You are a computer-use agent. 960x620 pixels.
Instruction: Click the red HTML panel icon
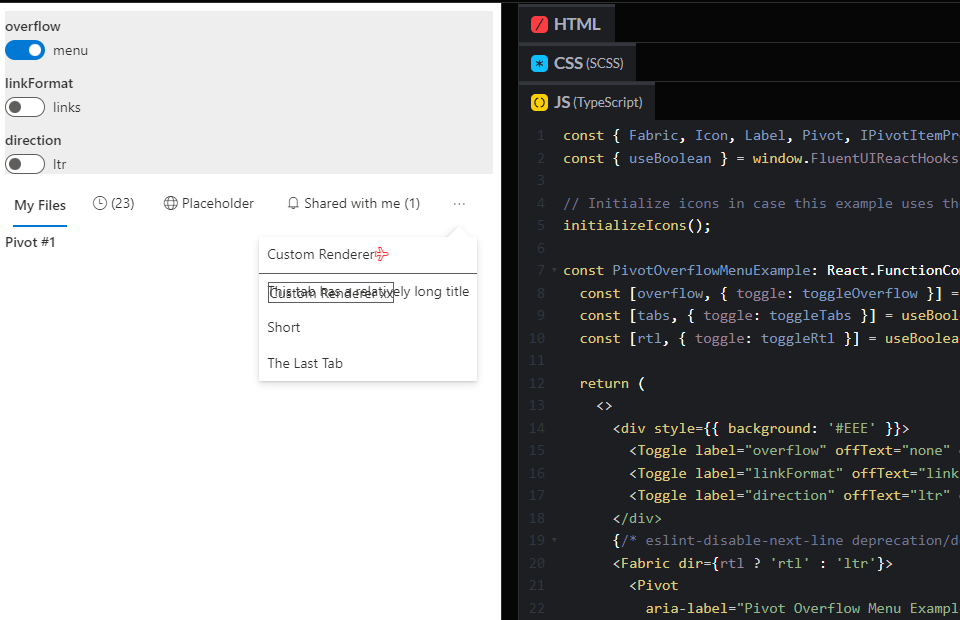pyautogui.click(x=540, y=23)
